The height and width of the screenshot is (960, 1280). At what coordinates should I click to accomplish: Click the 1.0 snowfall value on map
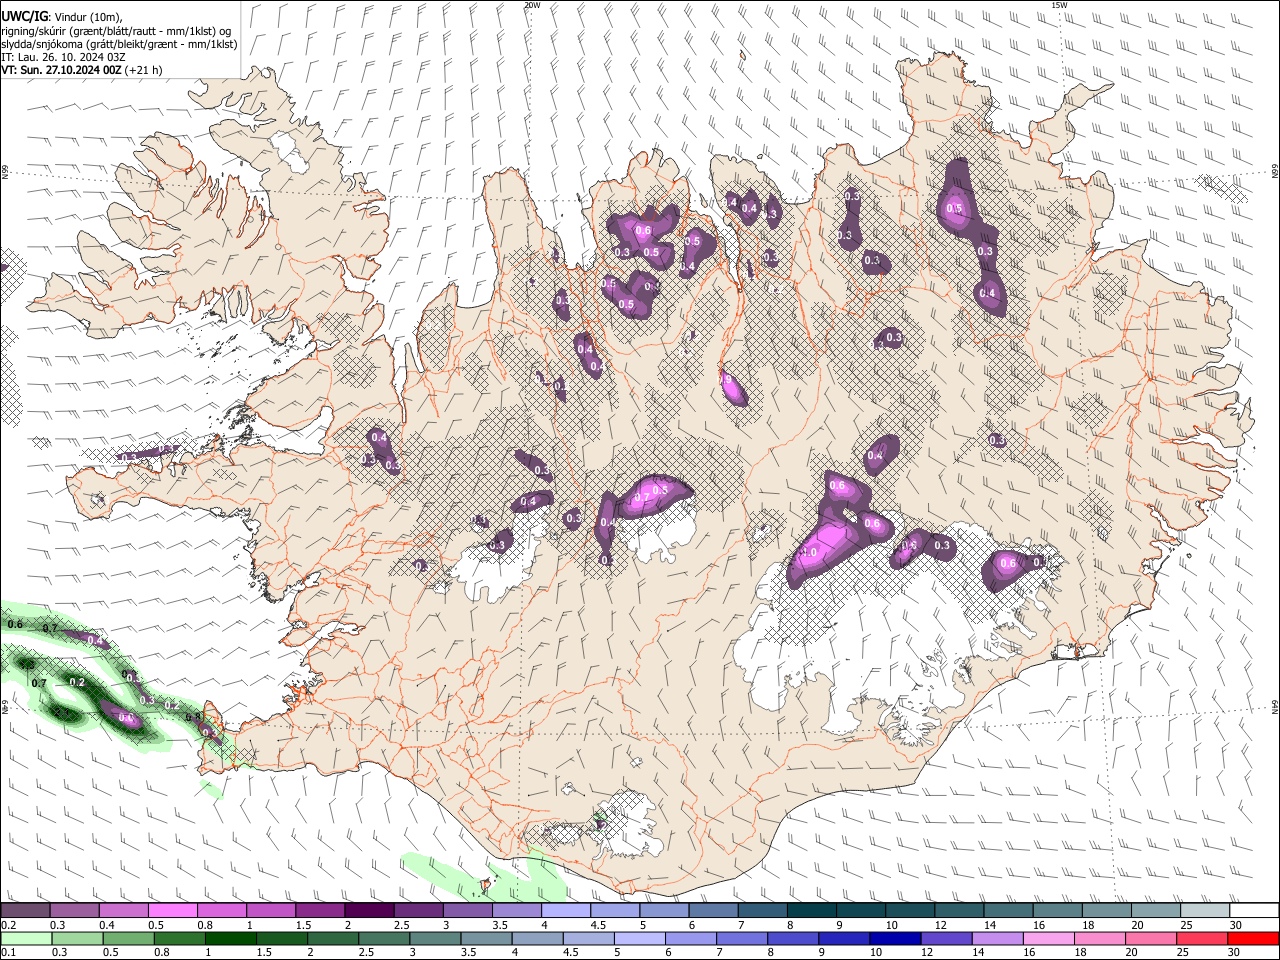pyautogui.click(x=809, y=553)
